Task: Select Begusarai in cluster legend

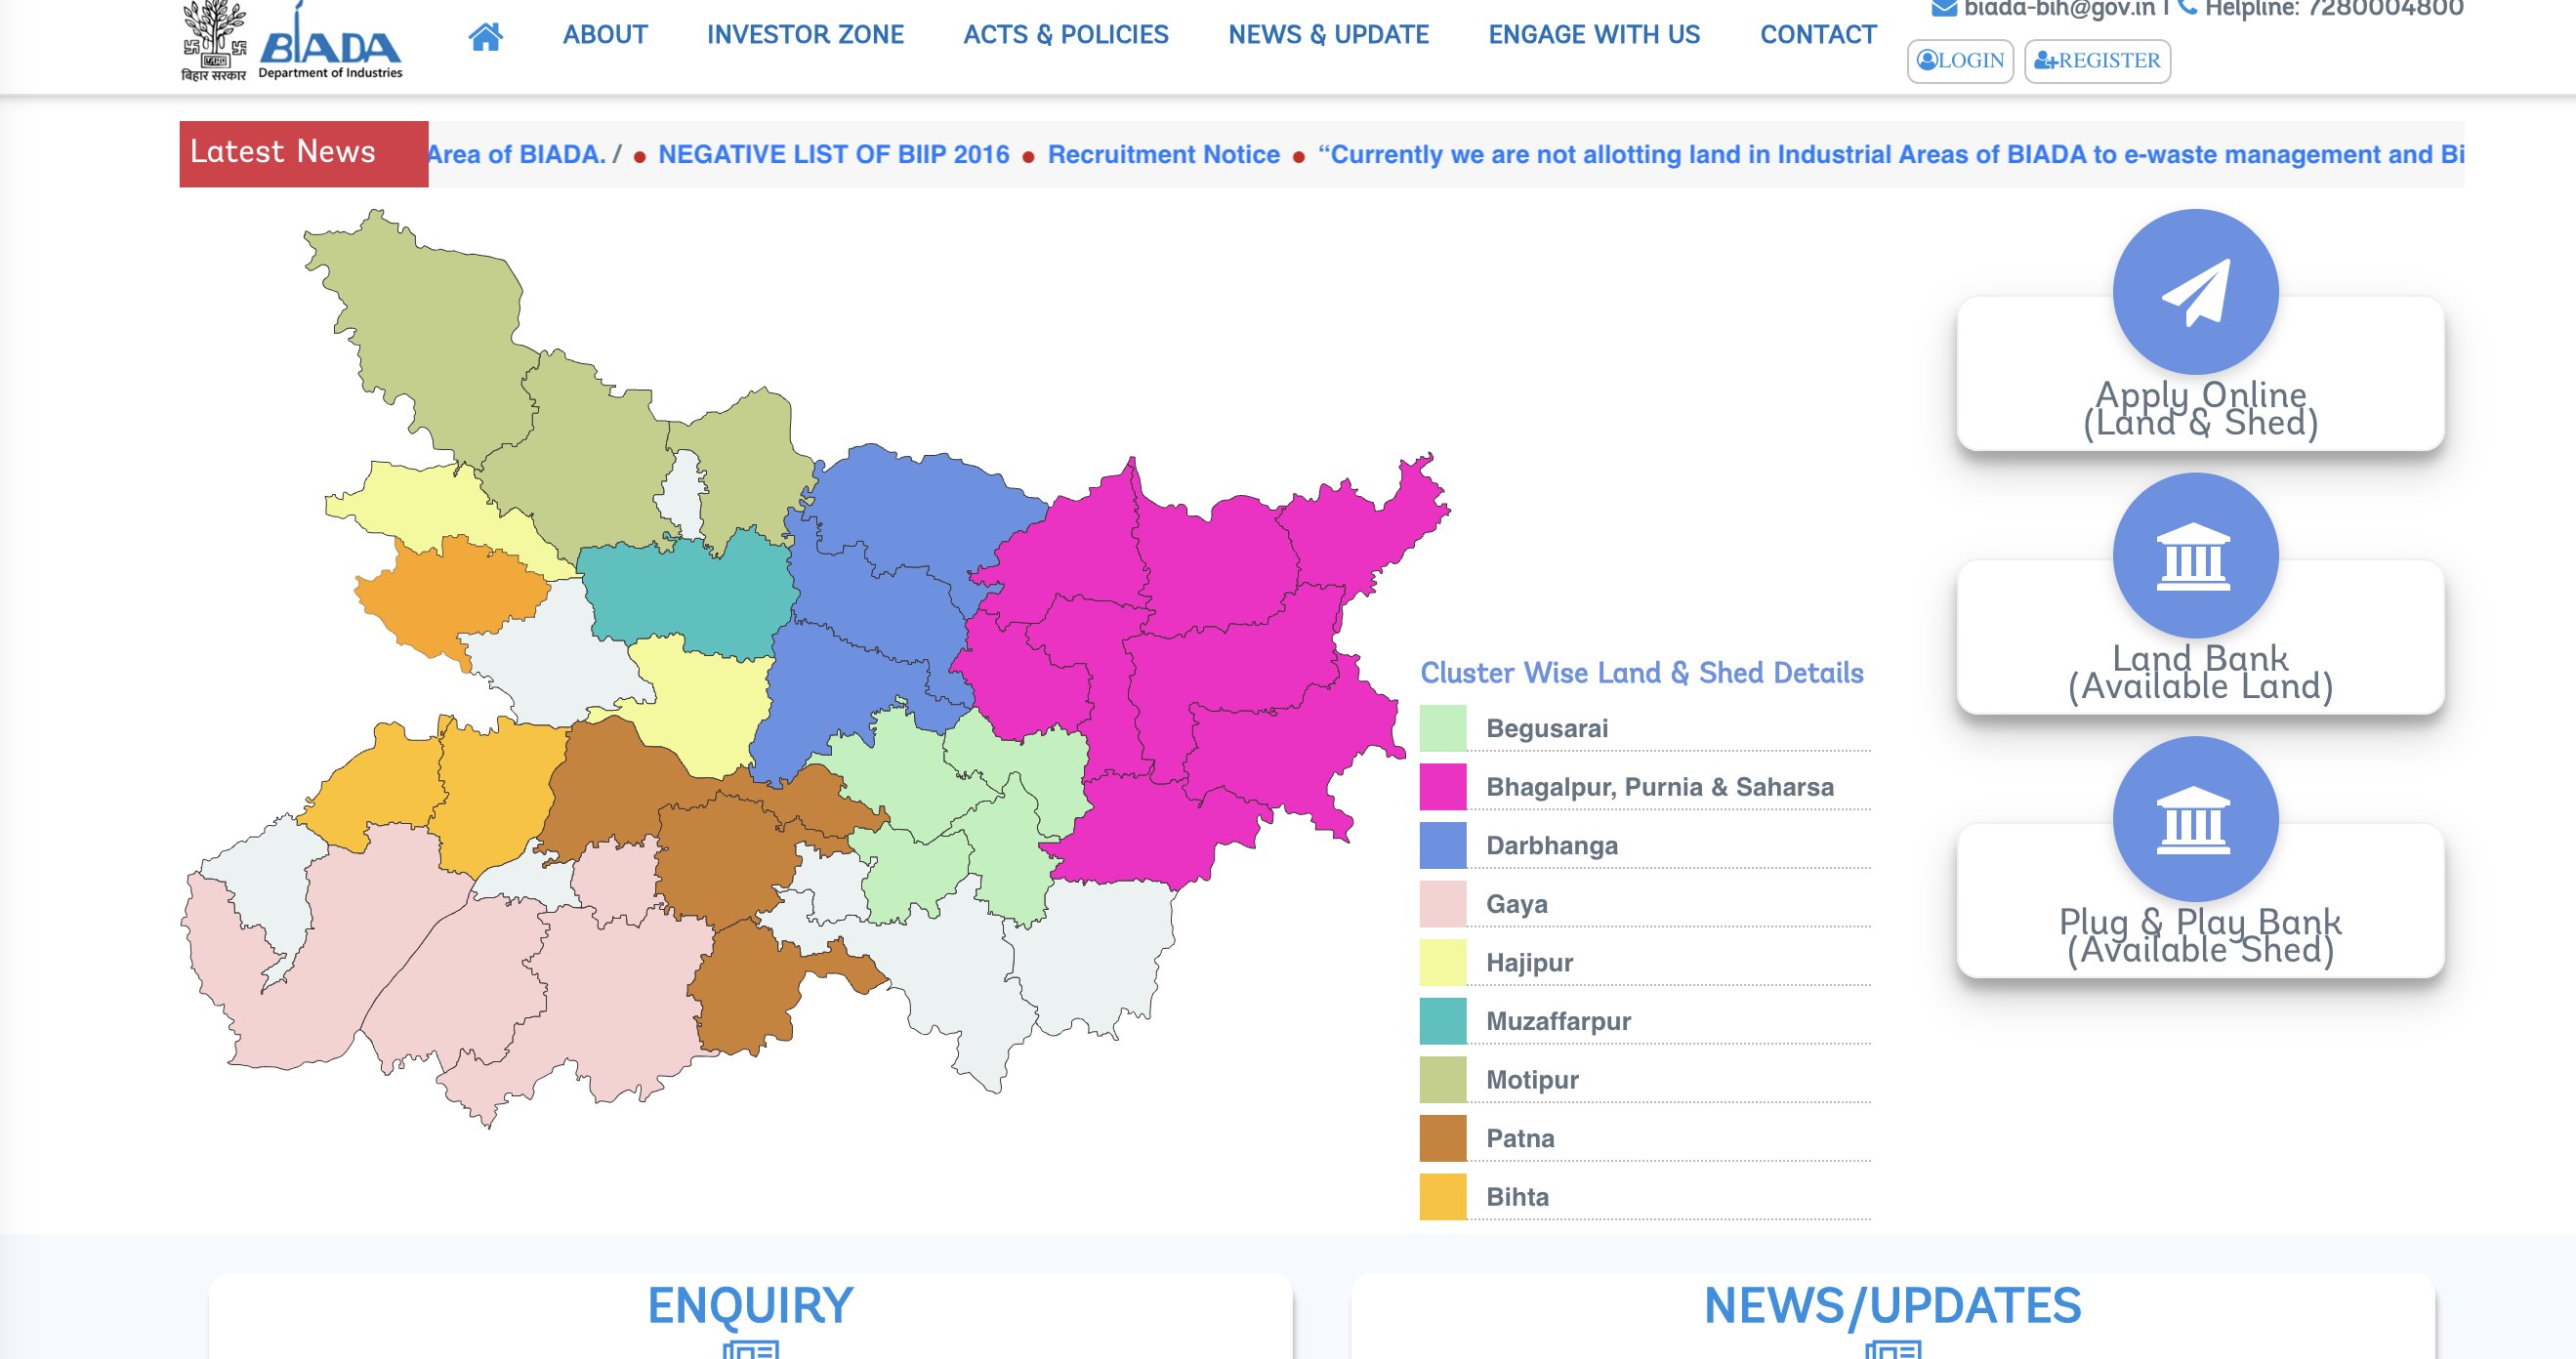Action: coord(1547,728)
